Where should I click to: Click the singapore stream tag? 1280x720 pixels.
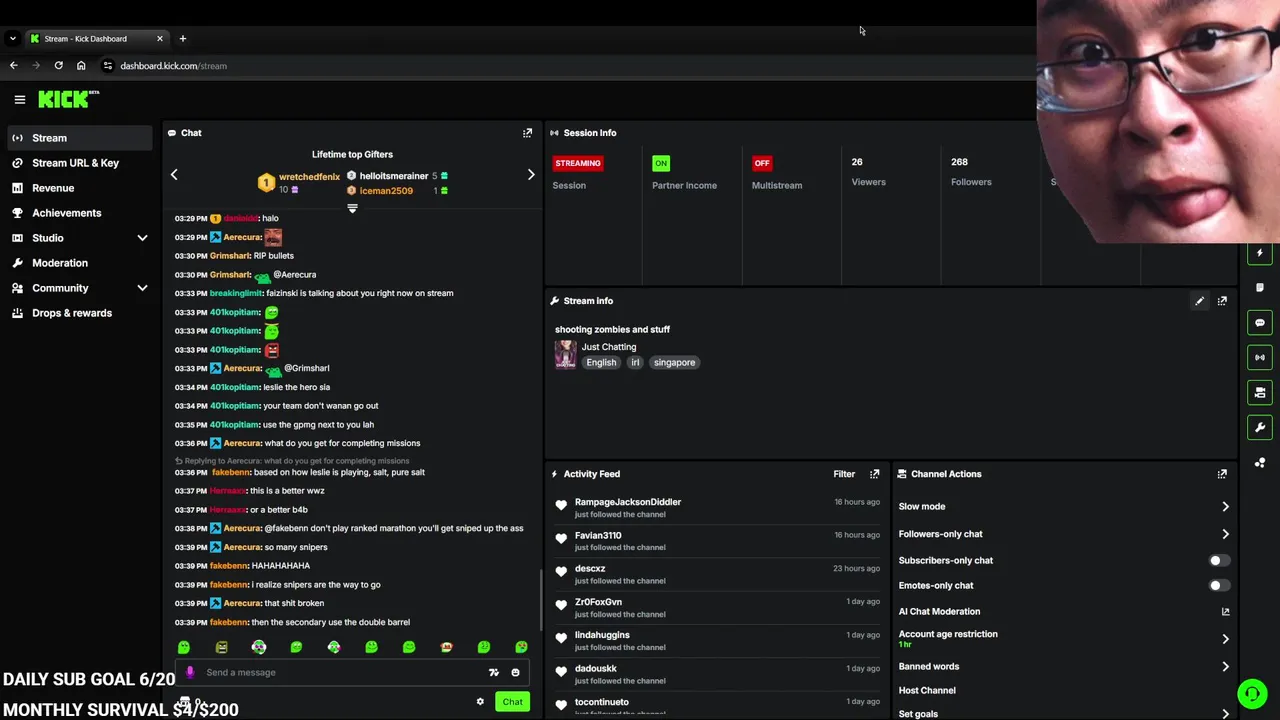click(674, 363)
